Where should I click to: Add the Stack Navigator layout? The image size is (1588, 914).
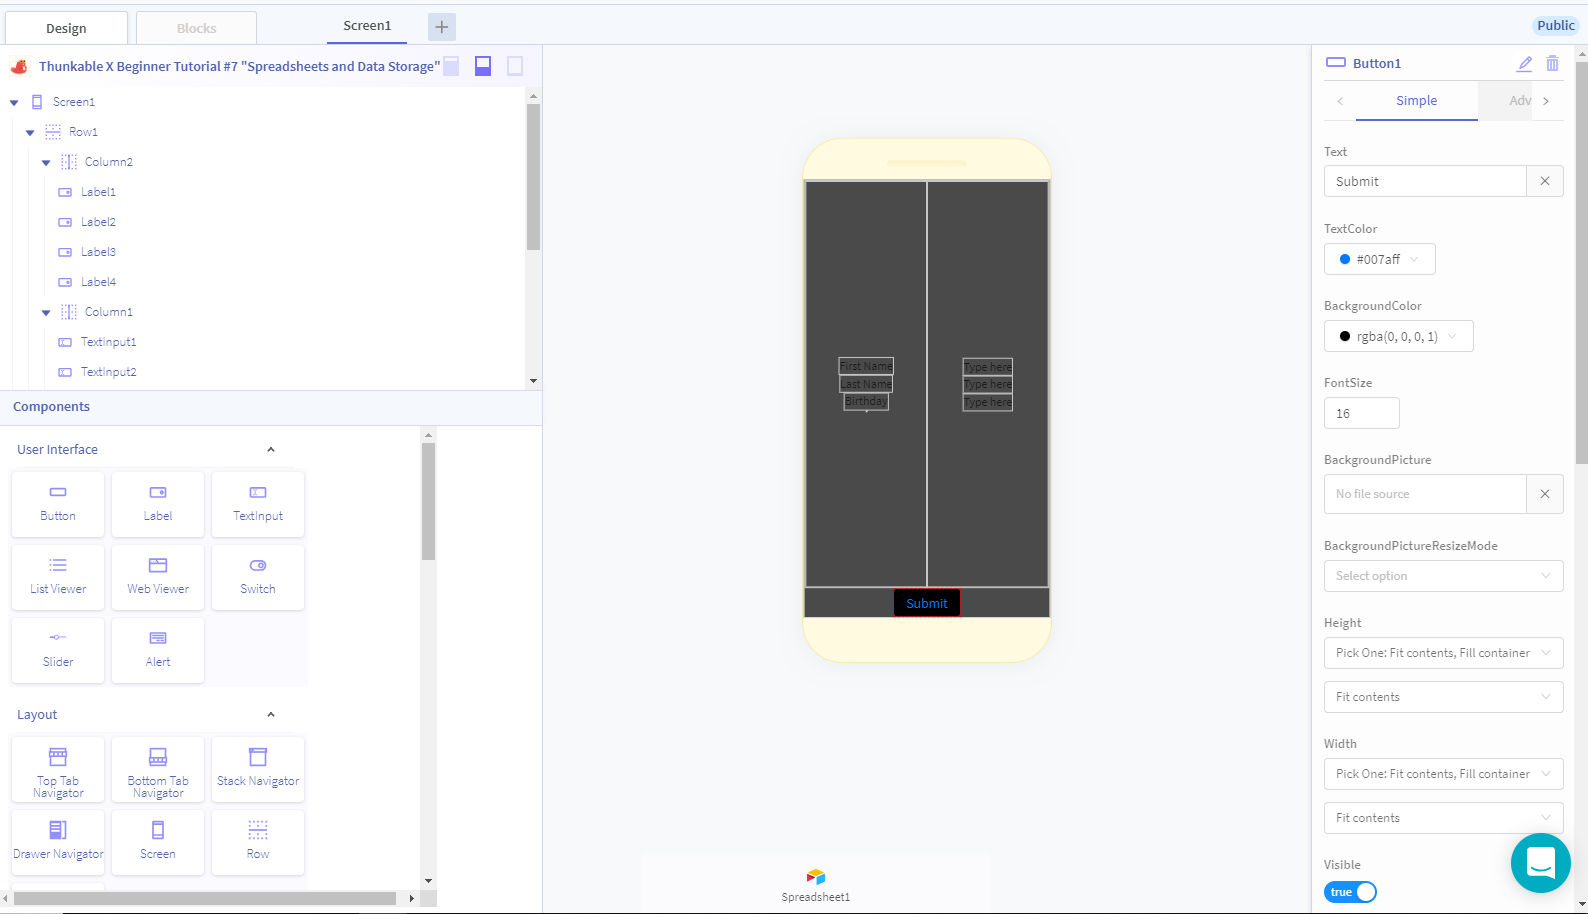(258, 770)
